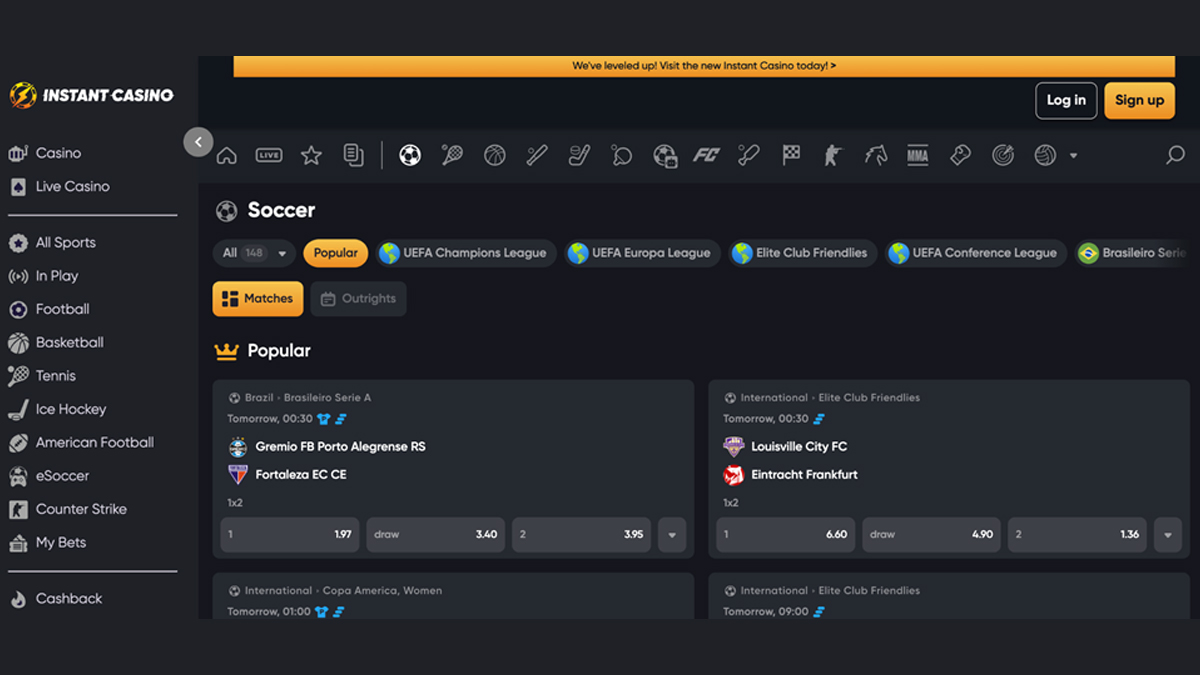1200x675 pixels.
Task: Filter by UEFA Champions League
Action: coord(465,253)
